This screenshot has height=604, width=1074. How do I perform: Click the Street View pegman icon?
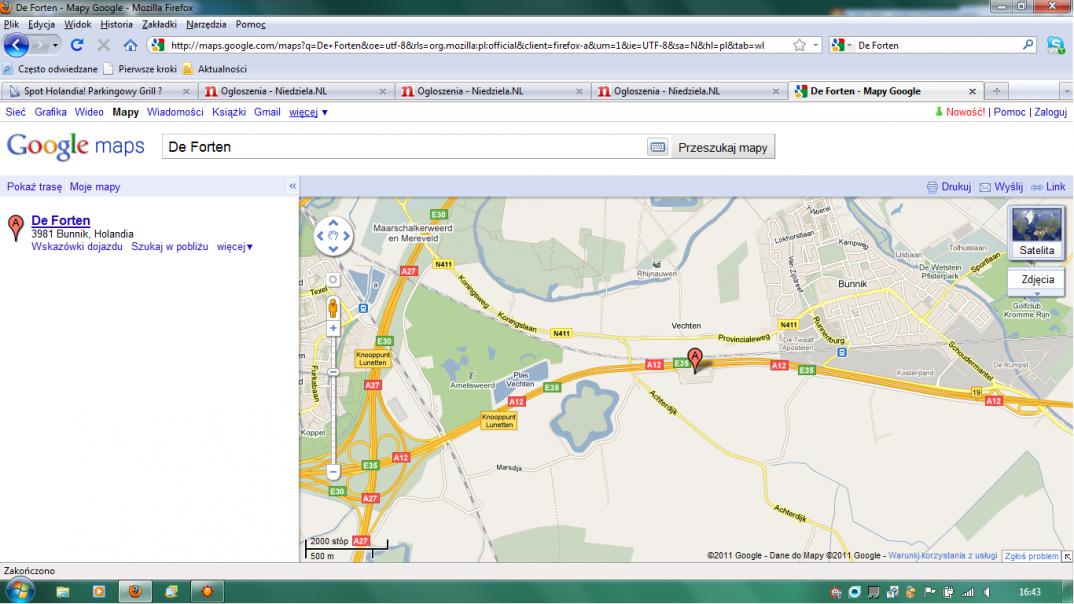[x=333, y=308]
